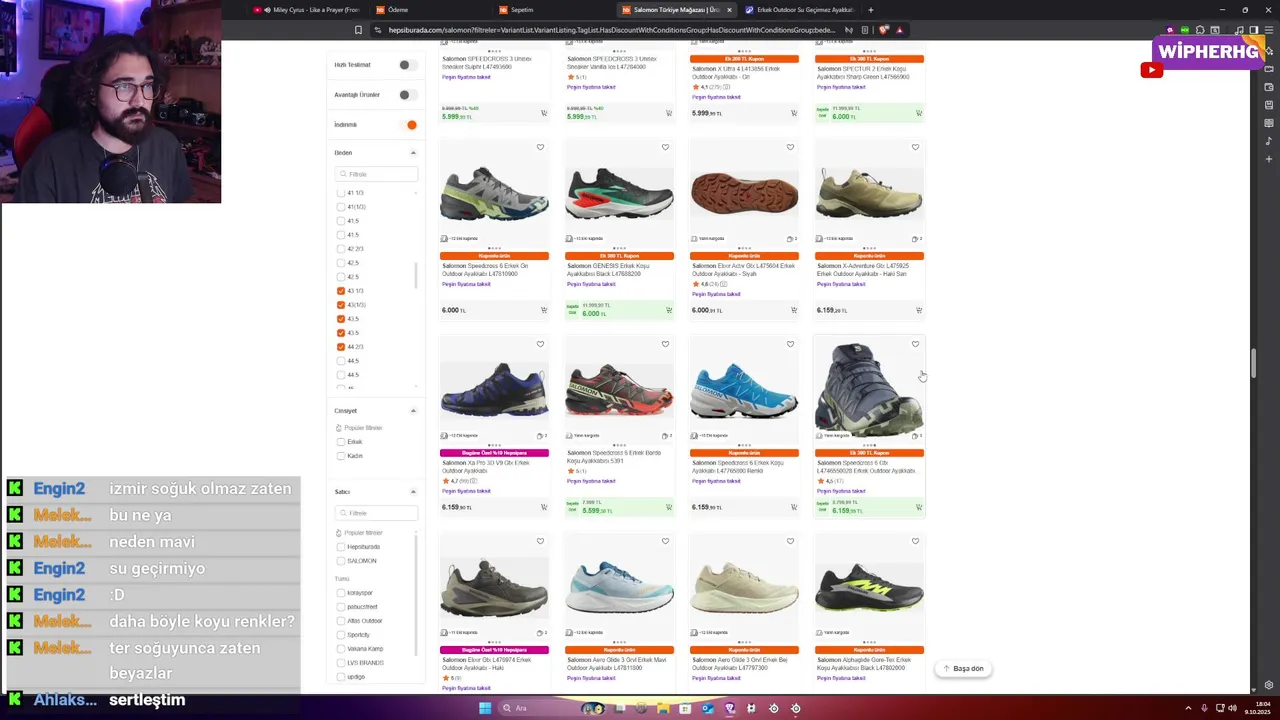Add GENESIS Black shoe to cart

coord(669,310)
